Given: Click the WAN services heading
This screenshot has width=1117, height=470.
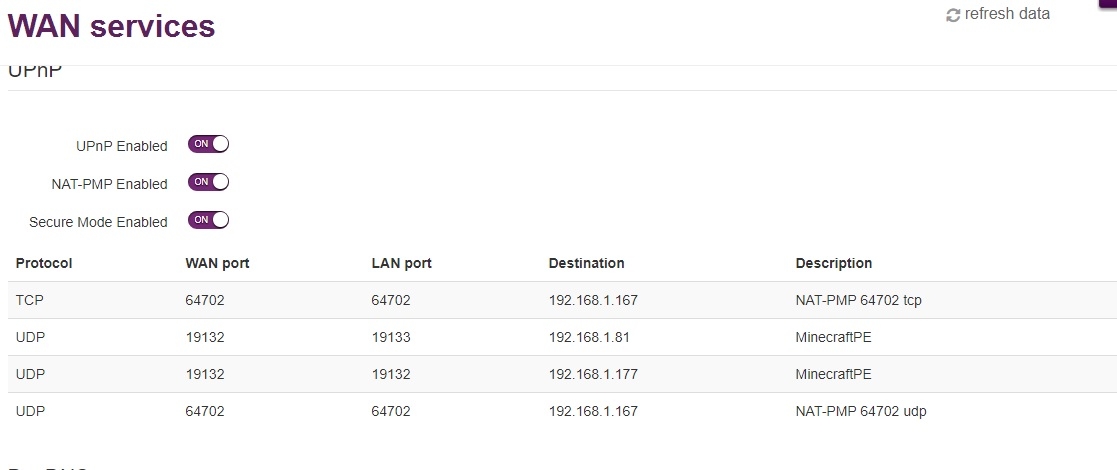Looking at the screenshot, I should pyautogui.click(x=112, y=27).
